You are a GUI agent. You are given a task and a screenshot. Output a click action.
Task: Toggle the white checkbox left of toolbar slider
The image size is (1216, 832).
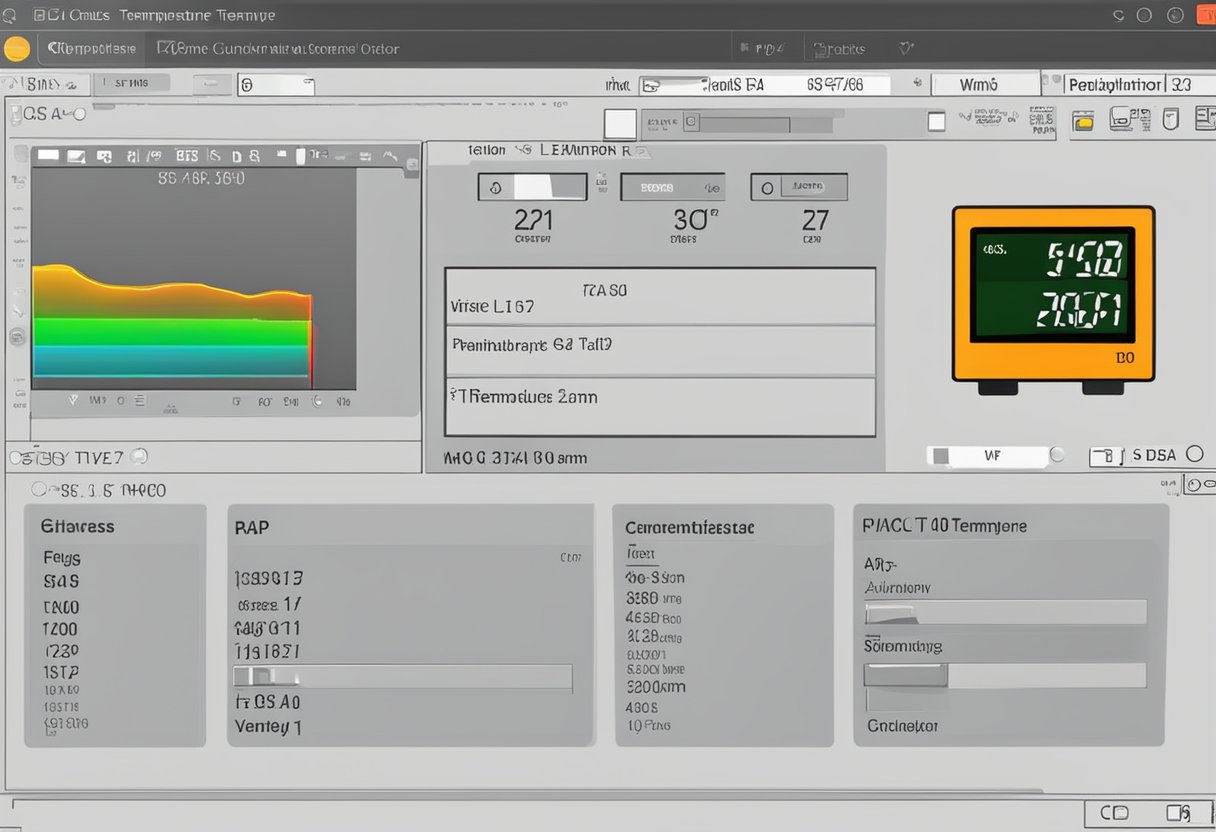620,124
